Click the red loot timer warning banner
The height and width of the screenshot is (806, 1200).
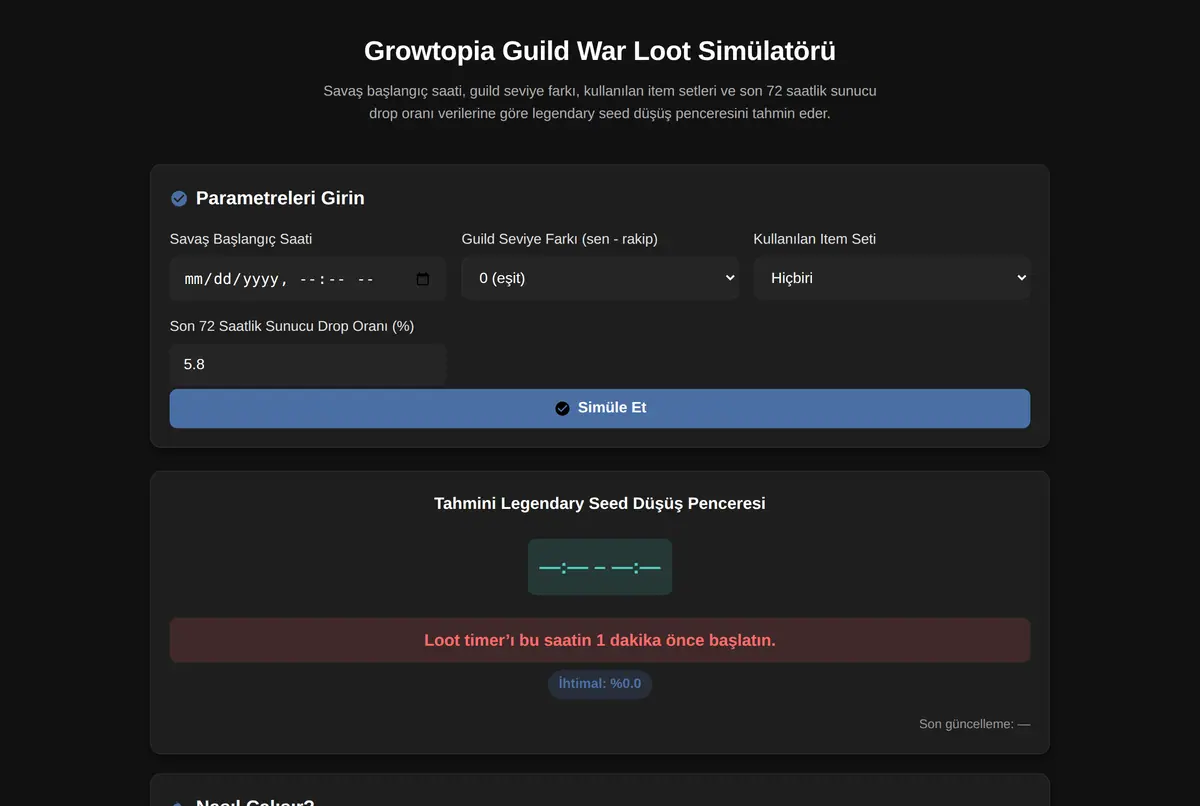(x=600, y=640)
